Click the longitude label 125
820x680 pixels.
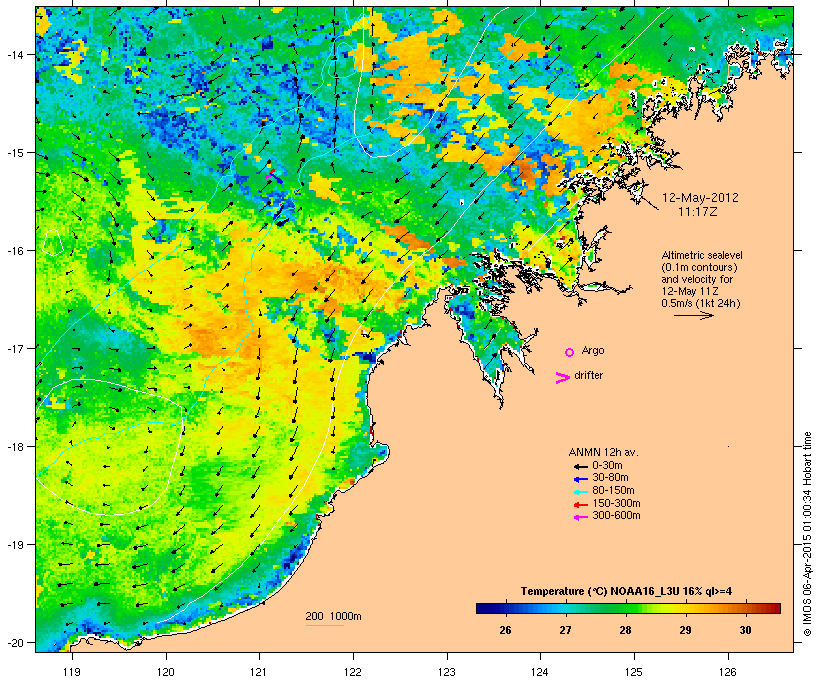[x=634, y=672]
